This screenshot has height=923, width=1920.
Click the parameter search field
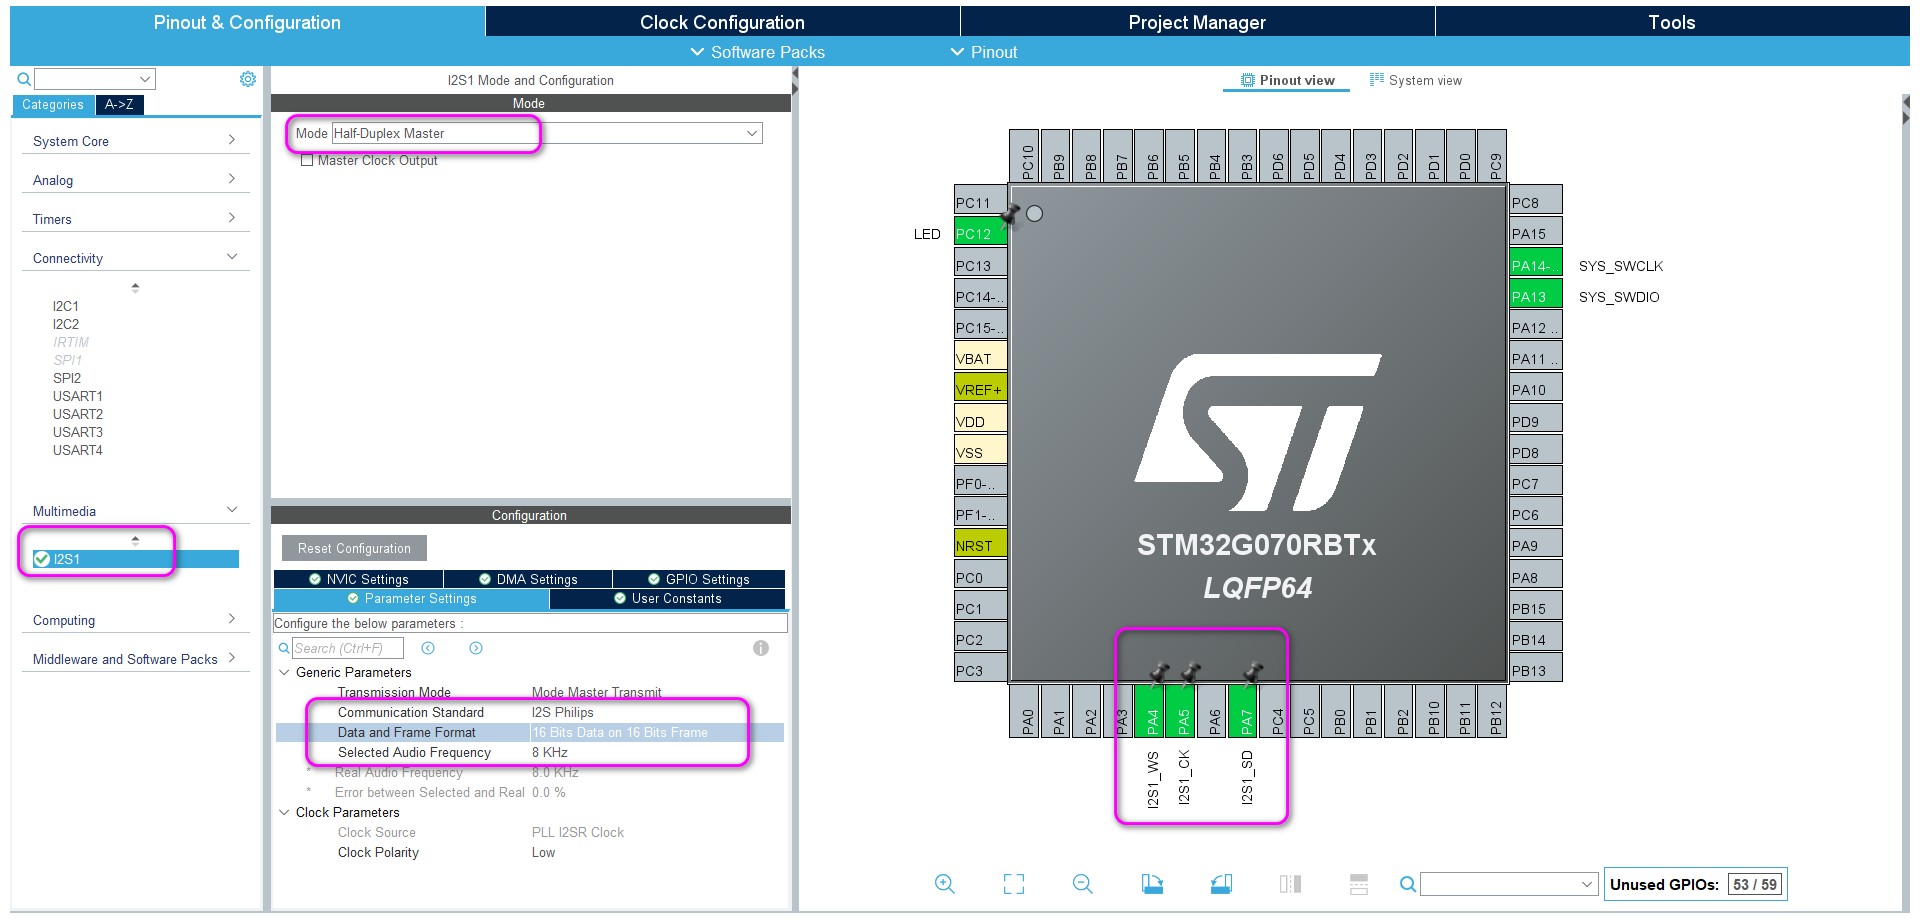pyautogui.click(x=350, y=648)
